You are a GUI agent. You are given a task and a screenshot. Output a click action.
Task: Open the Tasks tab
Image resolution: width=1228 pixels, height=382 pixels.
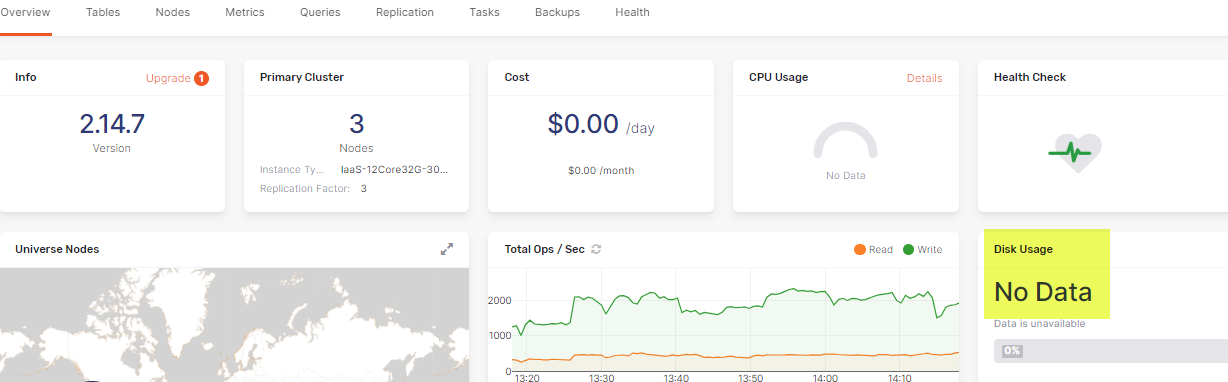(484, 13)
